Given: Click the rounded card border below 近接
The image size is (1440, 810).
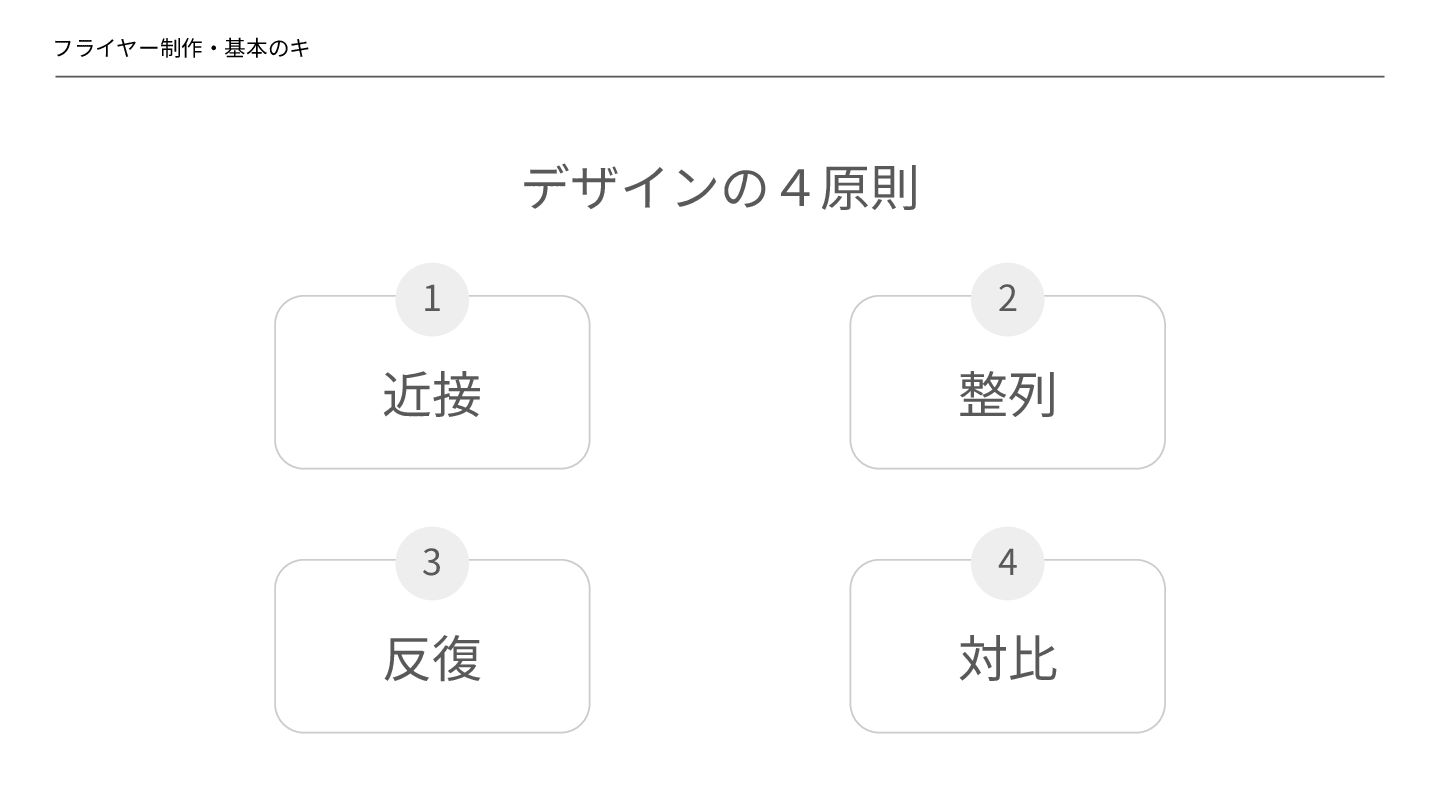Looking at the screenshot, I should pyautogui.click(x=432, y=468).
